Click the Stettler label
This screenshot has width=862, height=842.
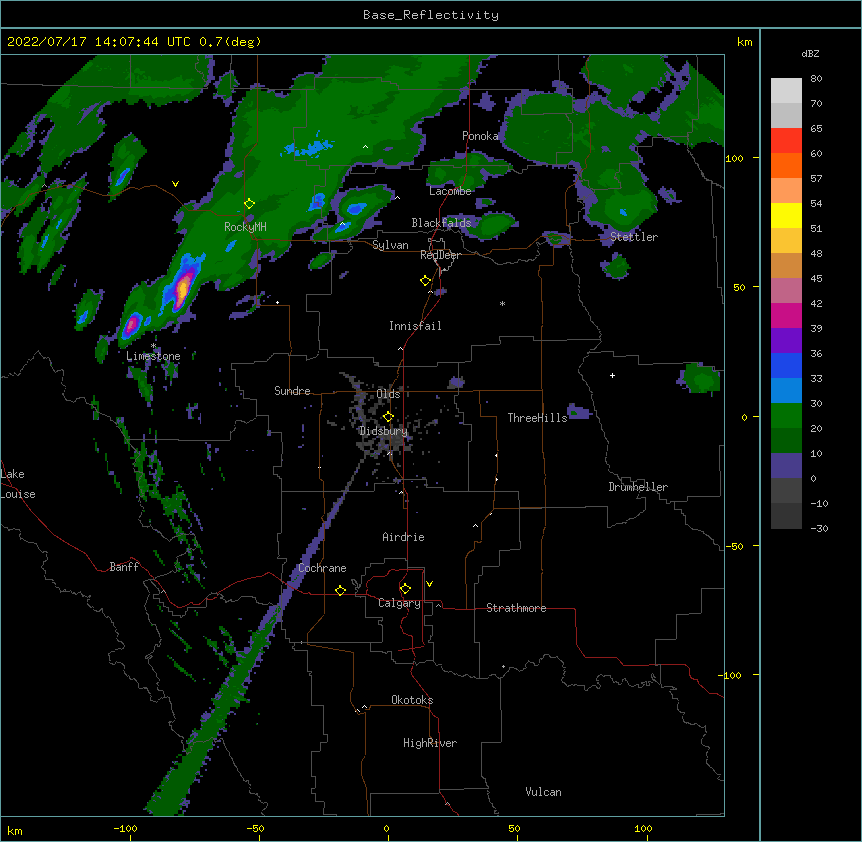click(634, 237)
